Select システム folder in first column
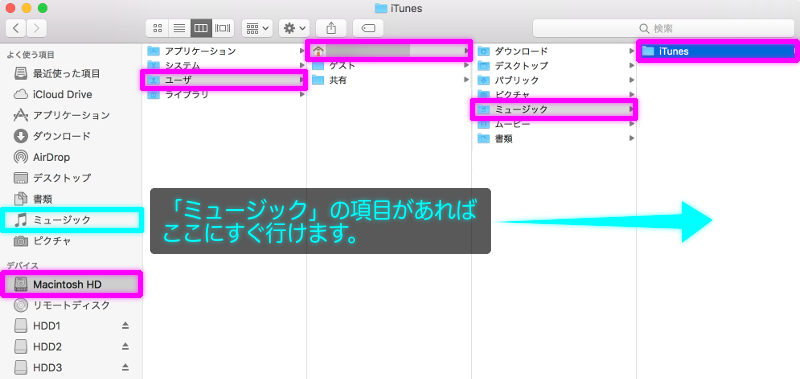This screenshot has height=379, width=800. (224, 65)
